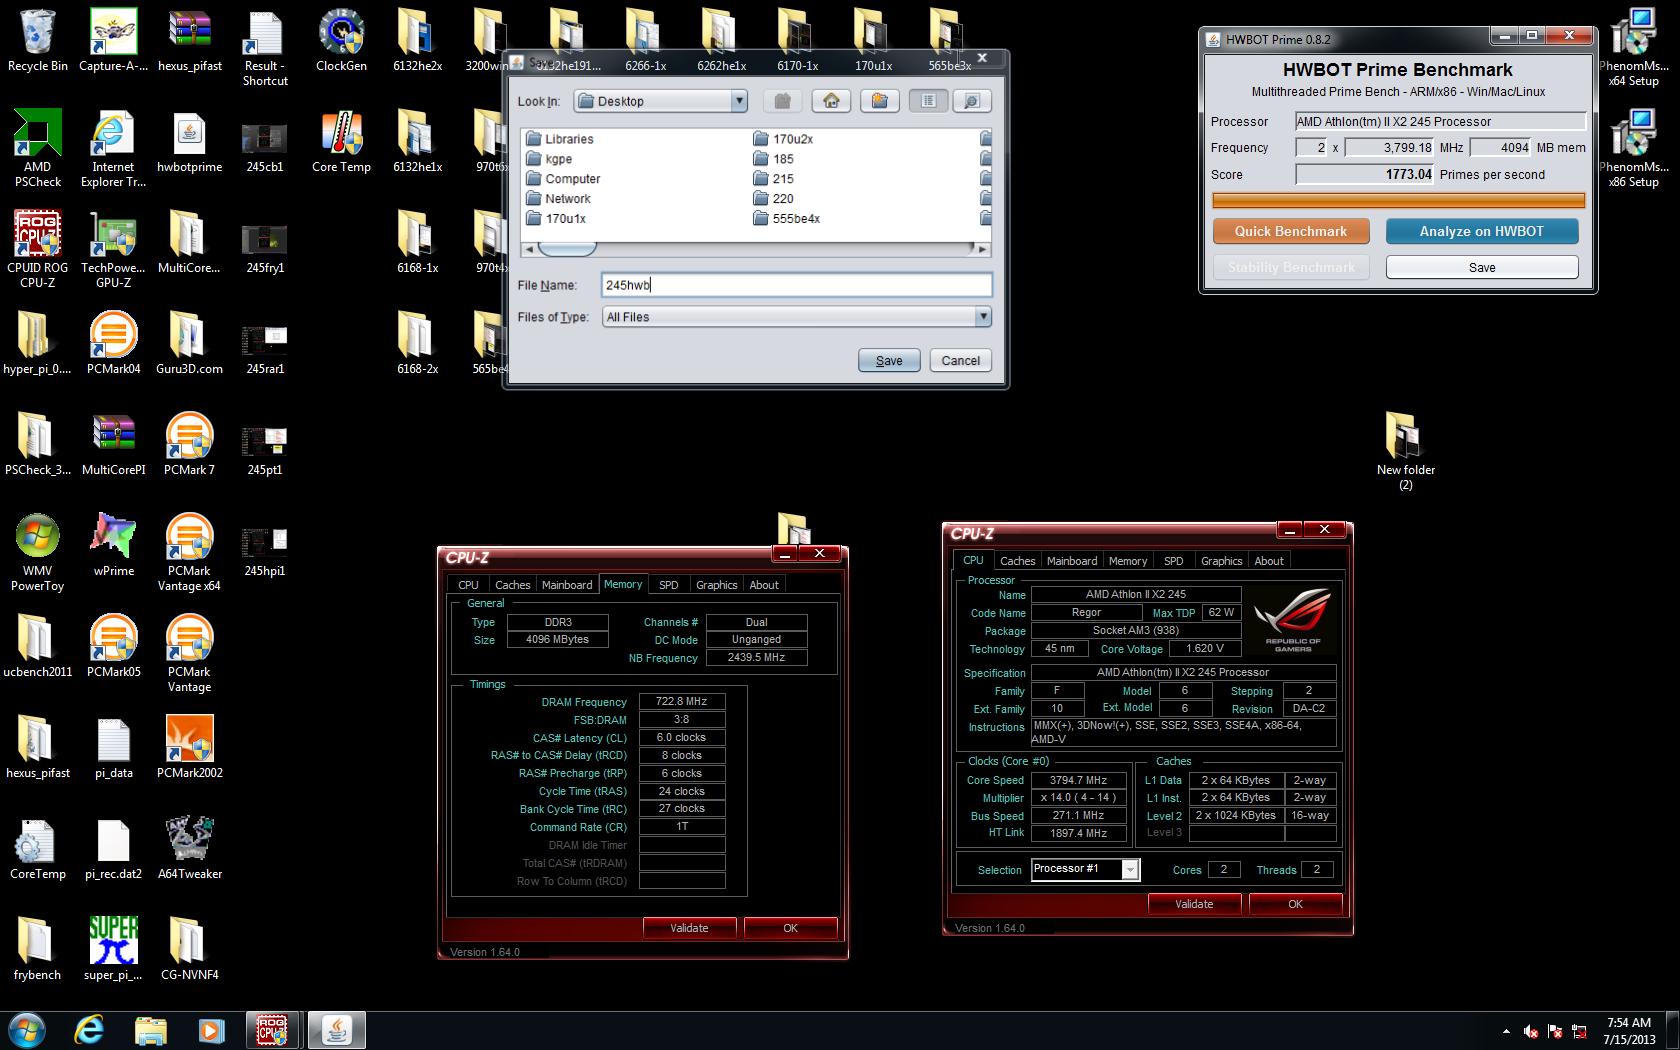
Task: Open the PCMark 7 desktop icon
Action: (x=189, y=444)
